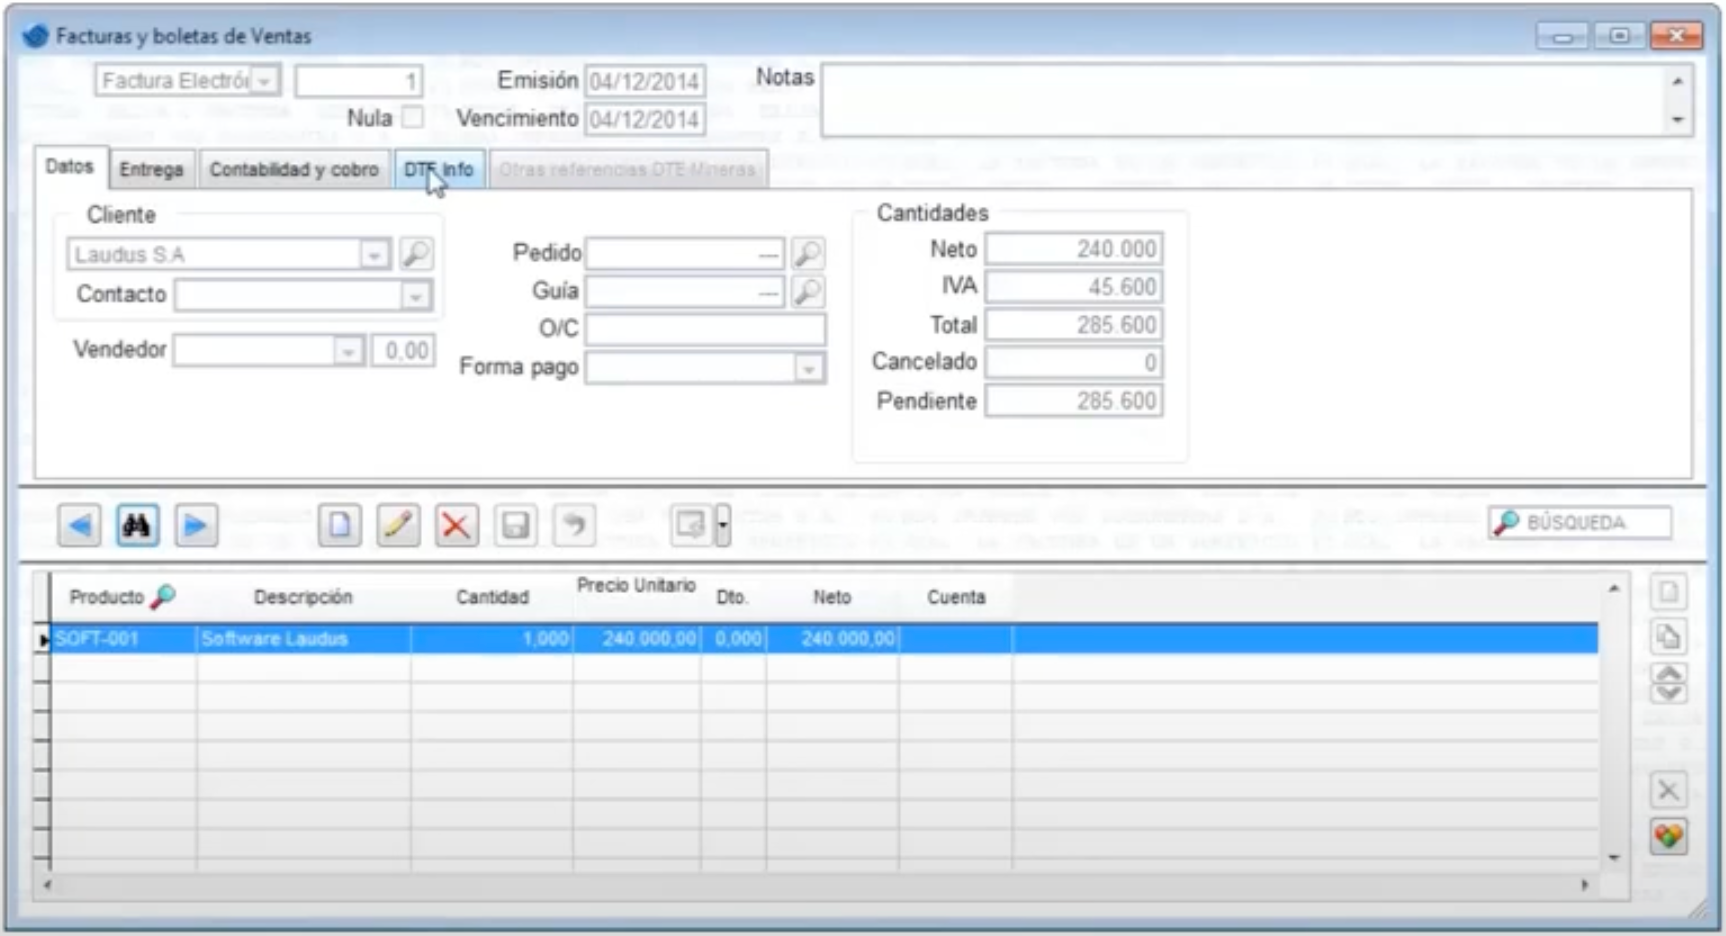The width and height of the screenshot is (1726, 936).
Task: Click the Producto column search magnifier
Action: (163, 597)
